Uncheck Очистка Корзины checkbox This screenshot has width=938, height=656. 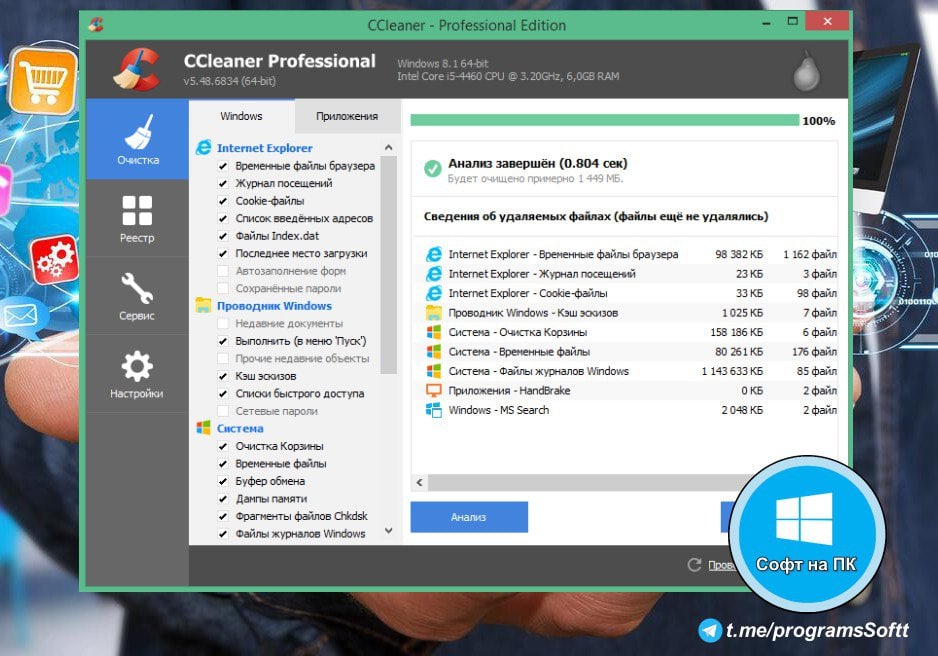pyautogui.click(x=223, y=446)
